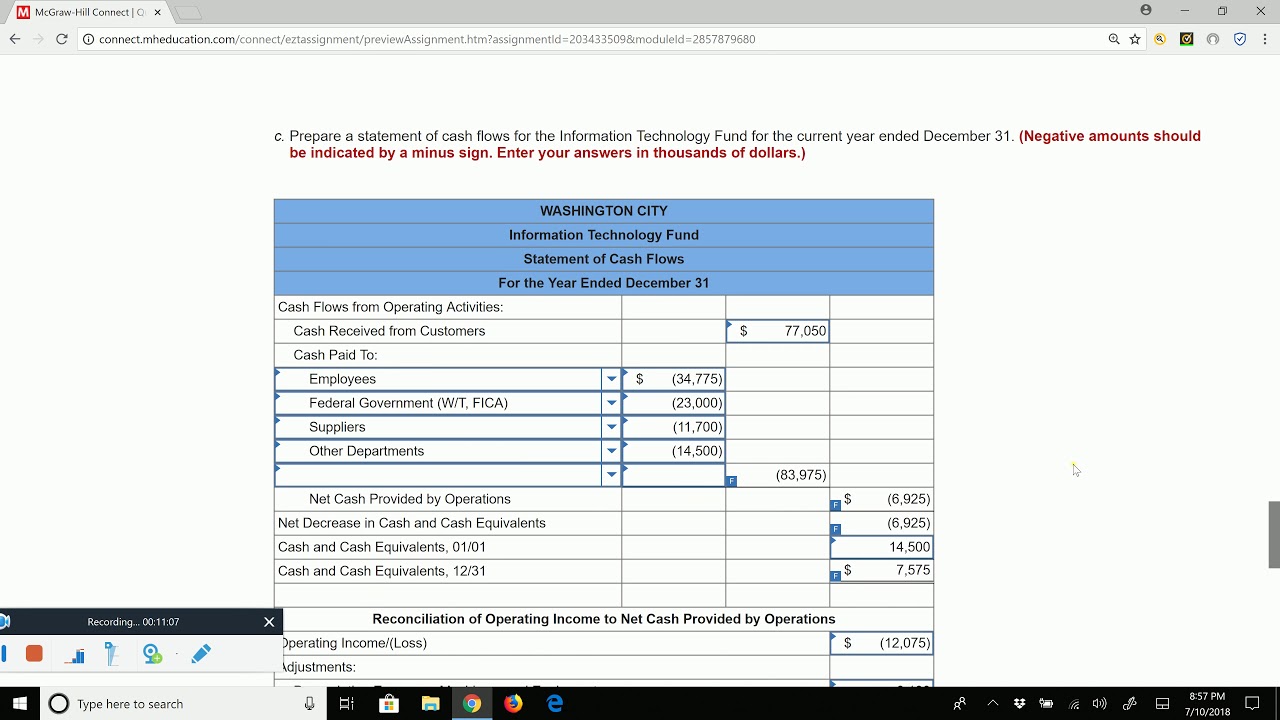Click the page vertical scrollbar thumb

click(x=1274, y=534)
